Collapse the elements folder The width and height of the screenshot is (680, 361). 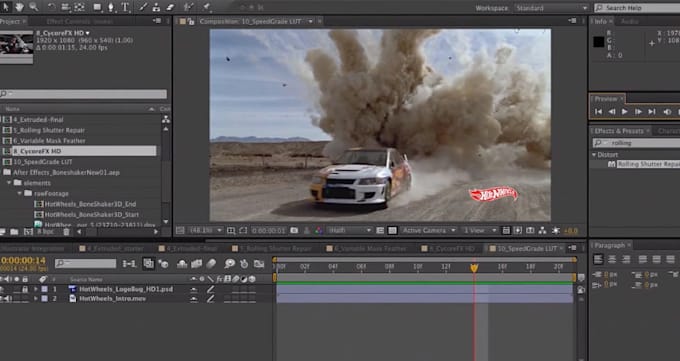click(x=10, y=183)
